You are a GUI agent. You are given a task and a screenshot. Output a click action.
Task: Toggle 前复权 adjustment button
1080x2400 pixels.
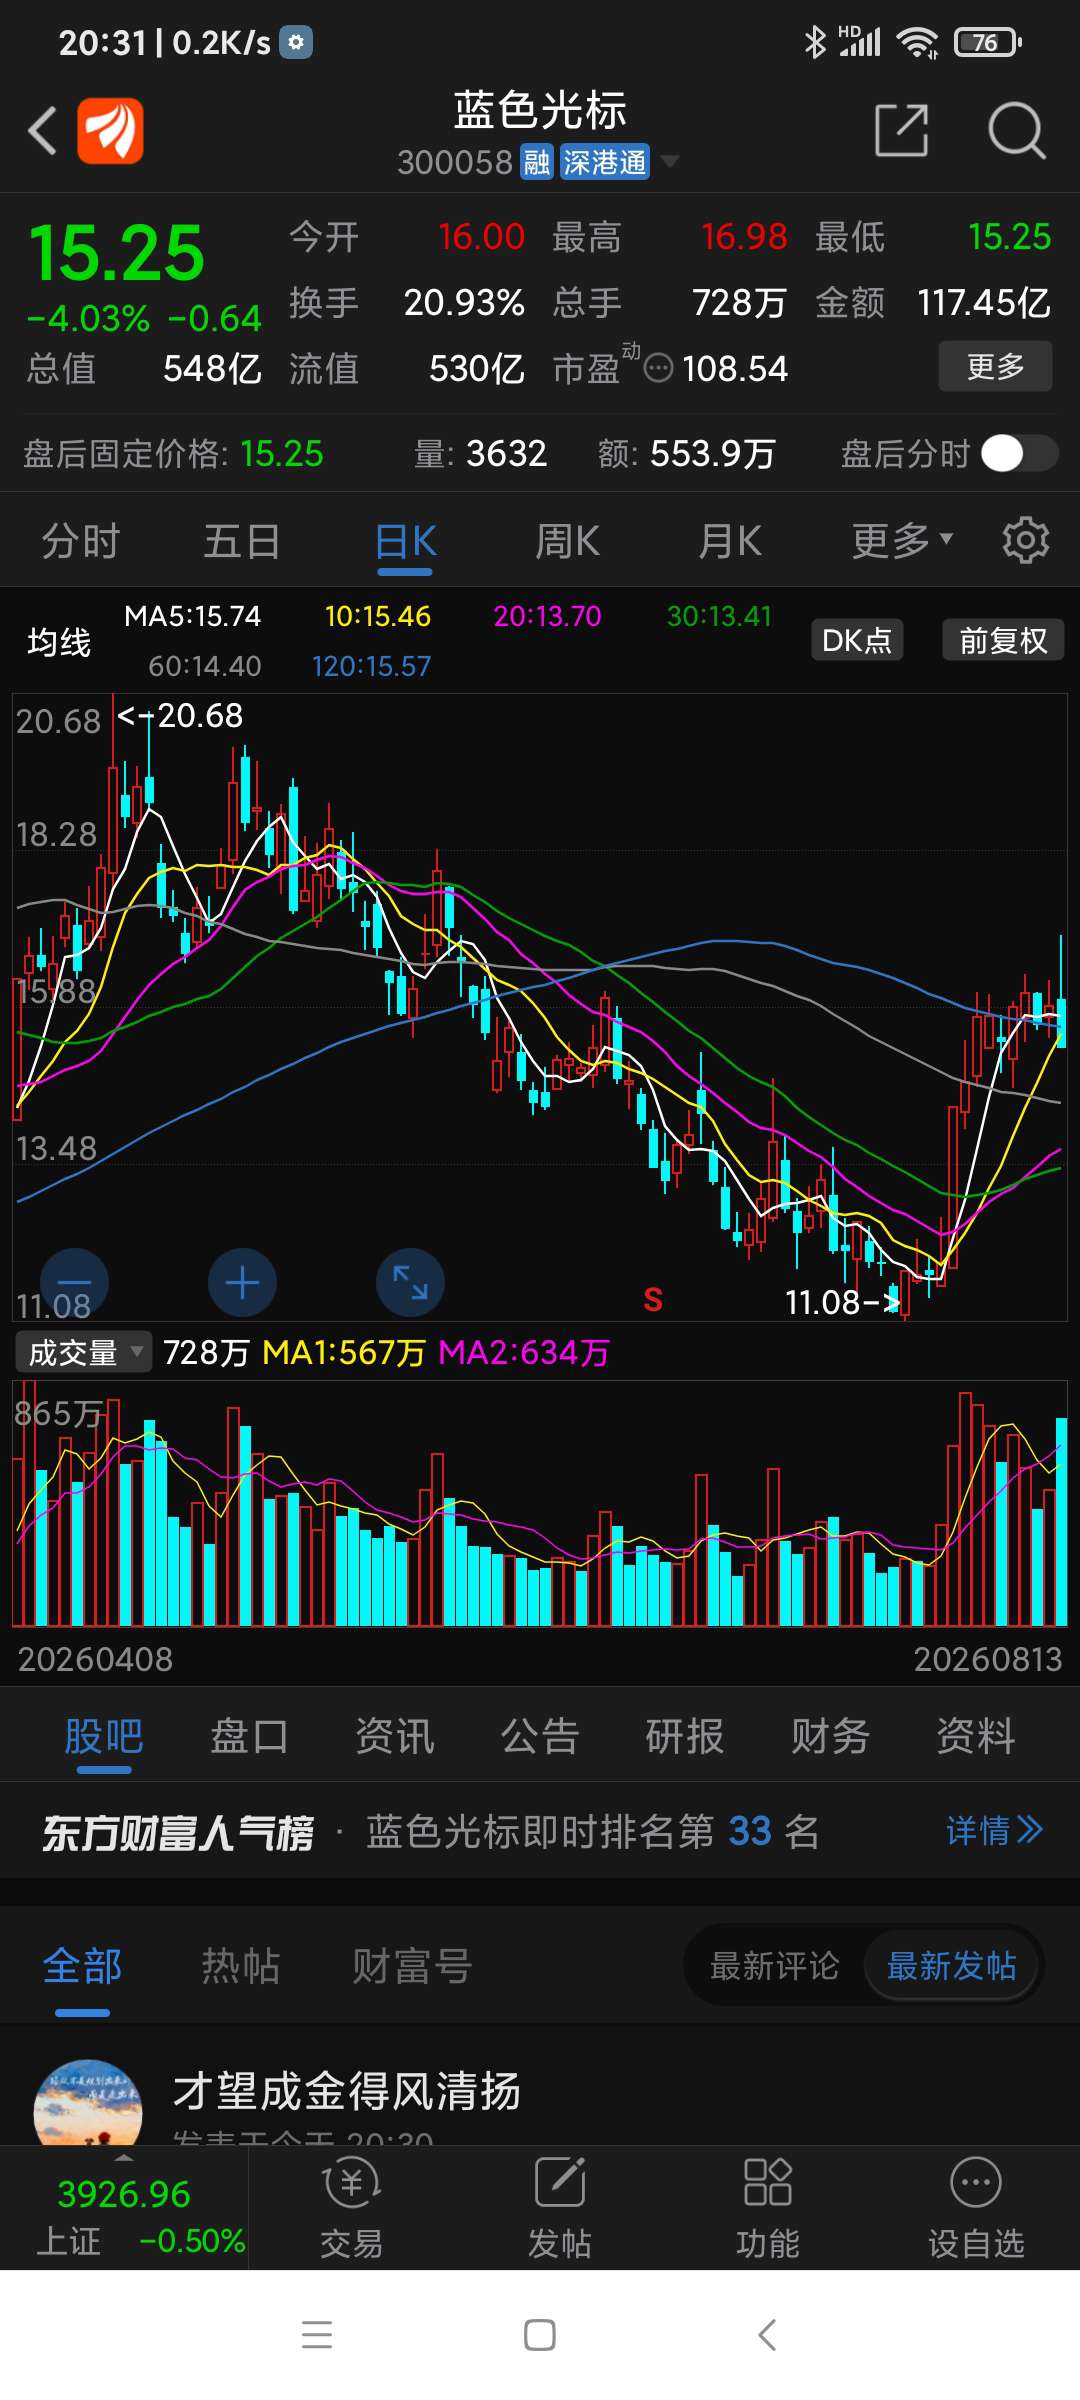1003,640
